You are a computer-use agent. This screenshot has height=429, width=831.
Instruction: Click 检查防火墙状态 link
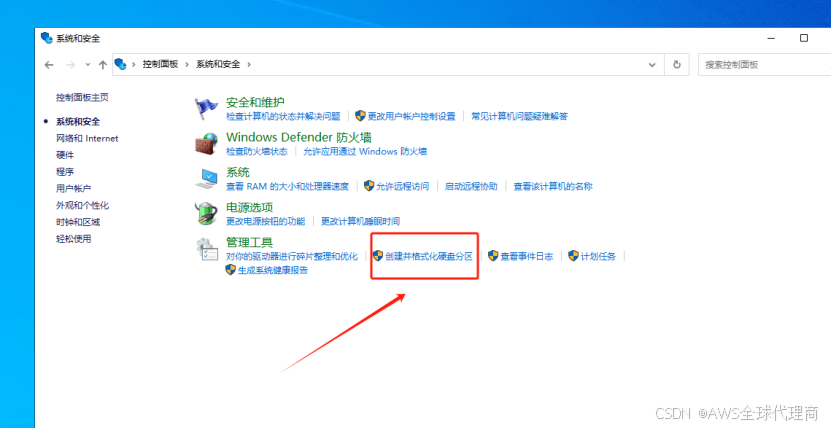tap(257, 152)
